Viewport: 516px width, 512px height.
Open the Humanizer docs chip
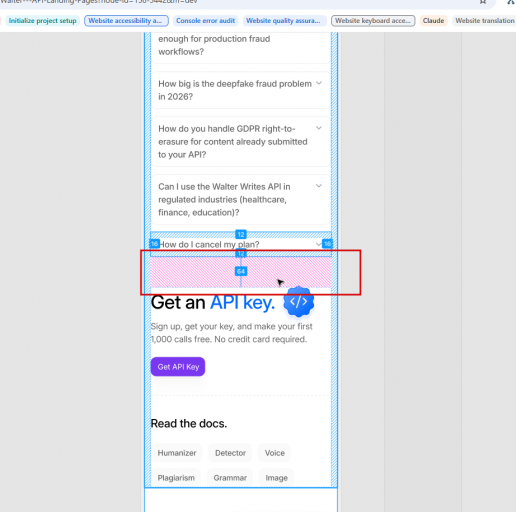[177, 453]
